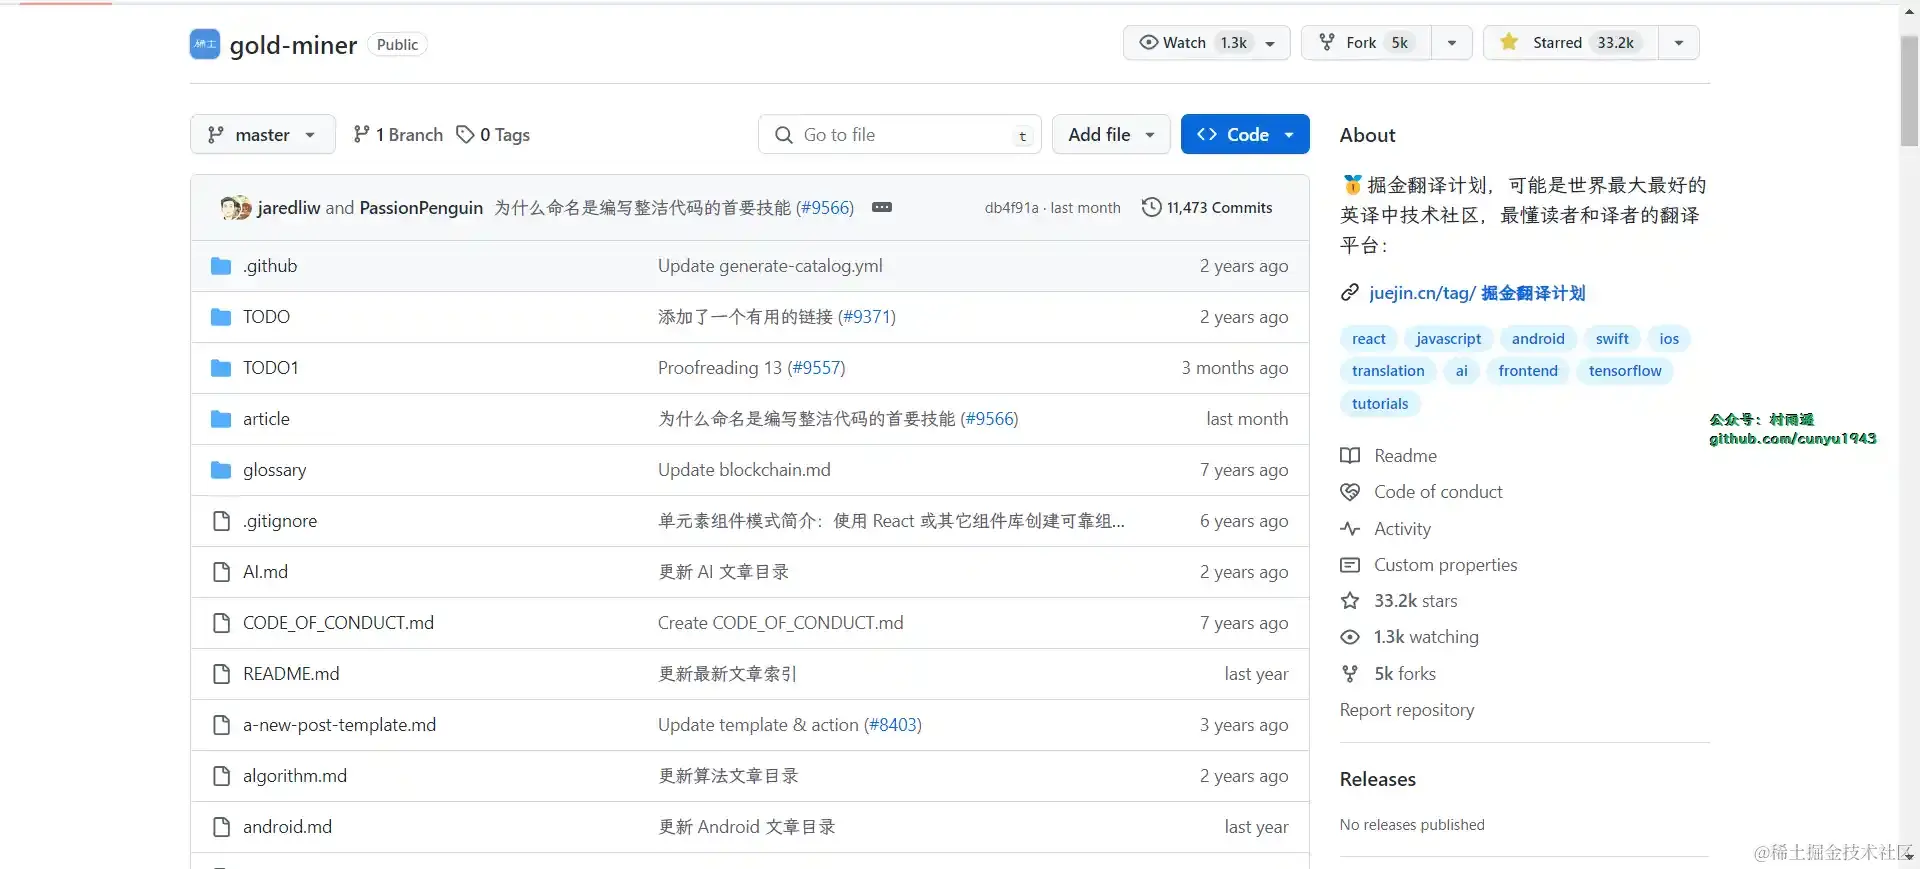Open the juejin.cn/tag link

pyautogui.click(x=1477, y=293)
